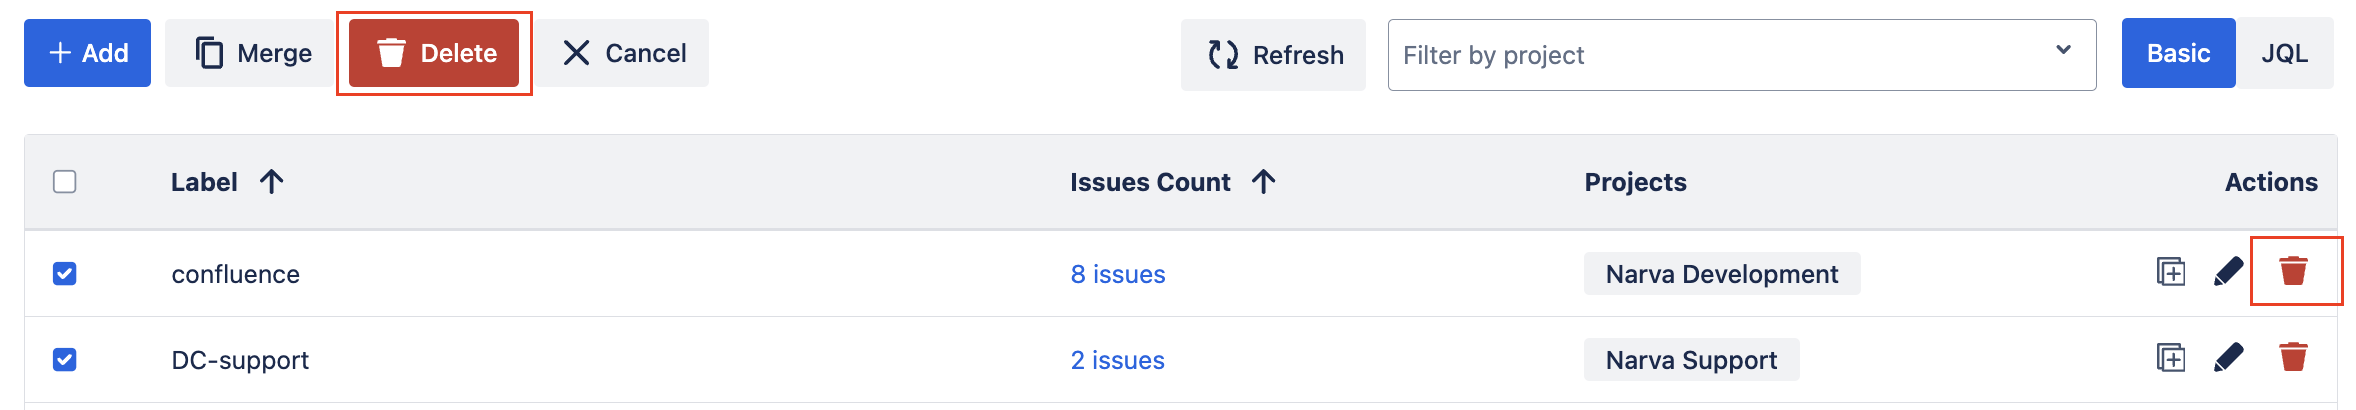Edit the DC-support label with pencil icon

(2228, 358)
